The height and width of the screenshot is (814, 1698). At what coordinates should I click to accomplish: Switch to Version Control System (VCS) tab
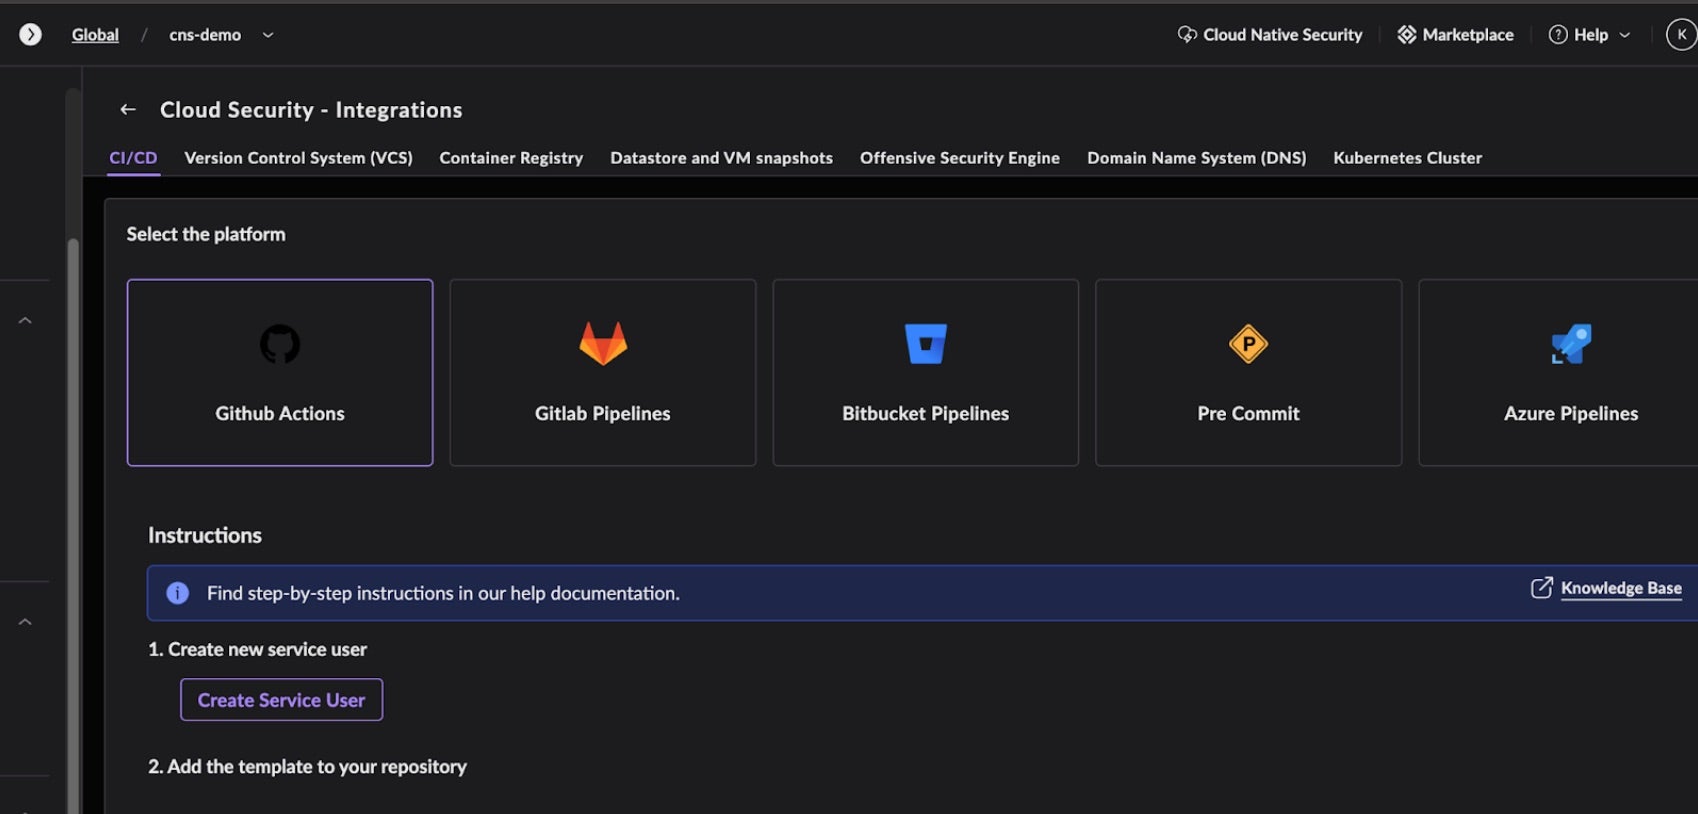pos(298,158)
